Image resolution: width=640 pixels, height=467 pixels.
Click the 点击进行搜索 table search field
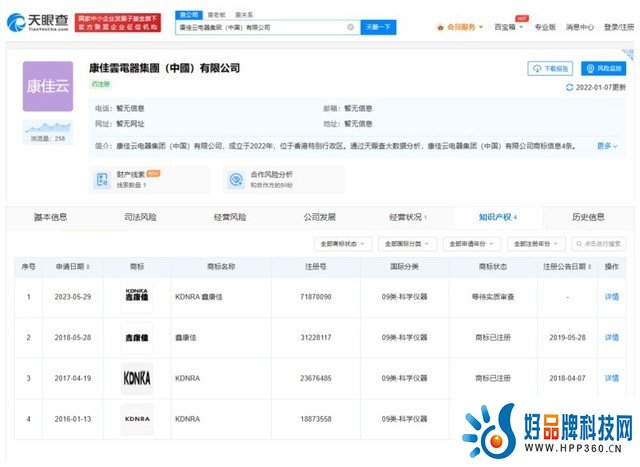click(x=599, y=244)
